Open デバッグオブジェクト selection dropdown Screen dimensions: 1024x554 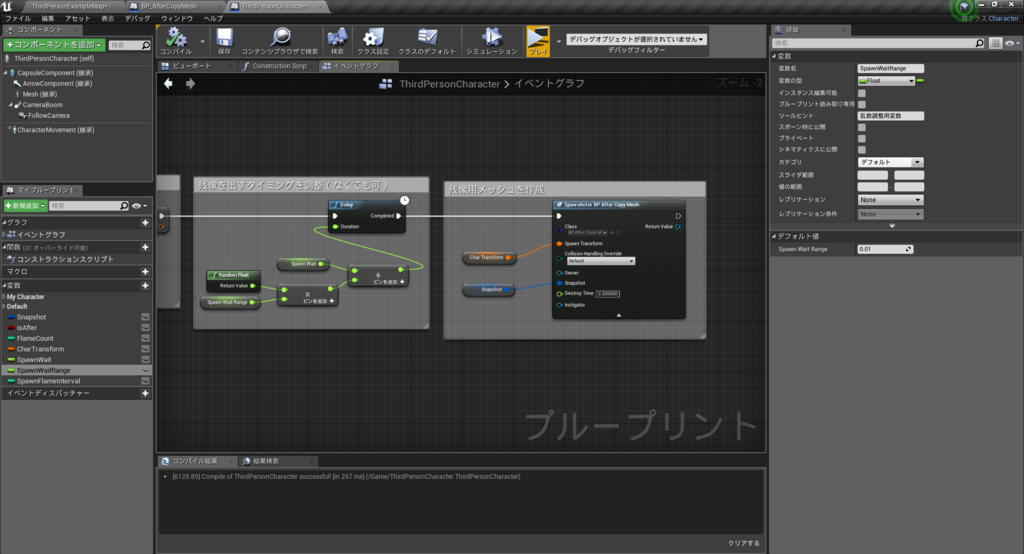click(x=636, y=39)
